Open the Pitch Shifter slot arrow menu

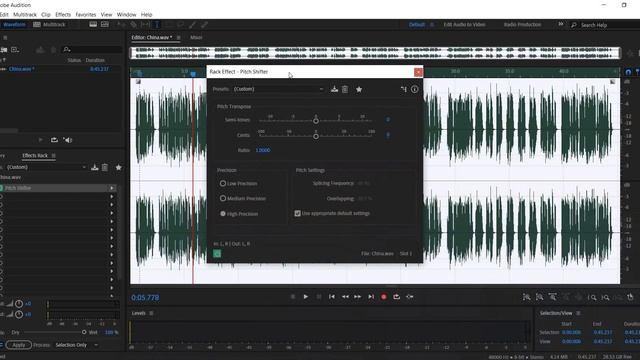coord(111,188)
